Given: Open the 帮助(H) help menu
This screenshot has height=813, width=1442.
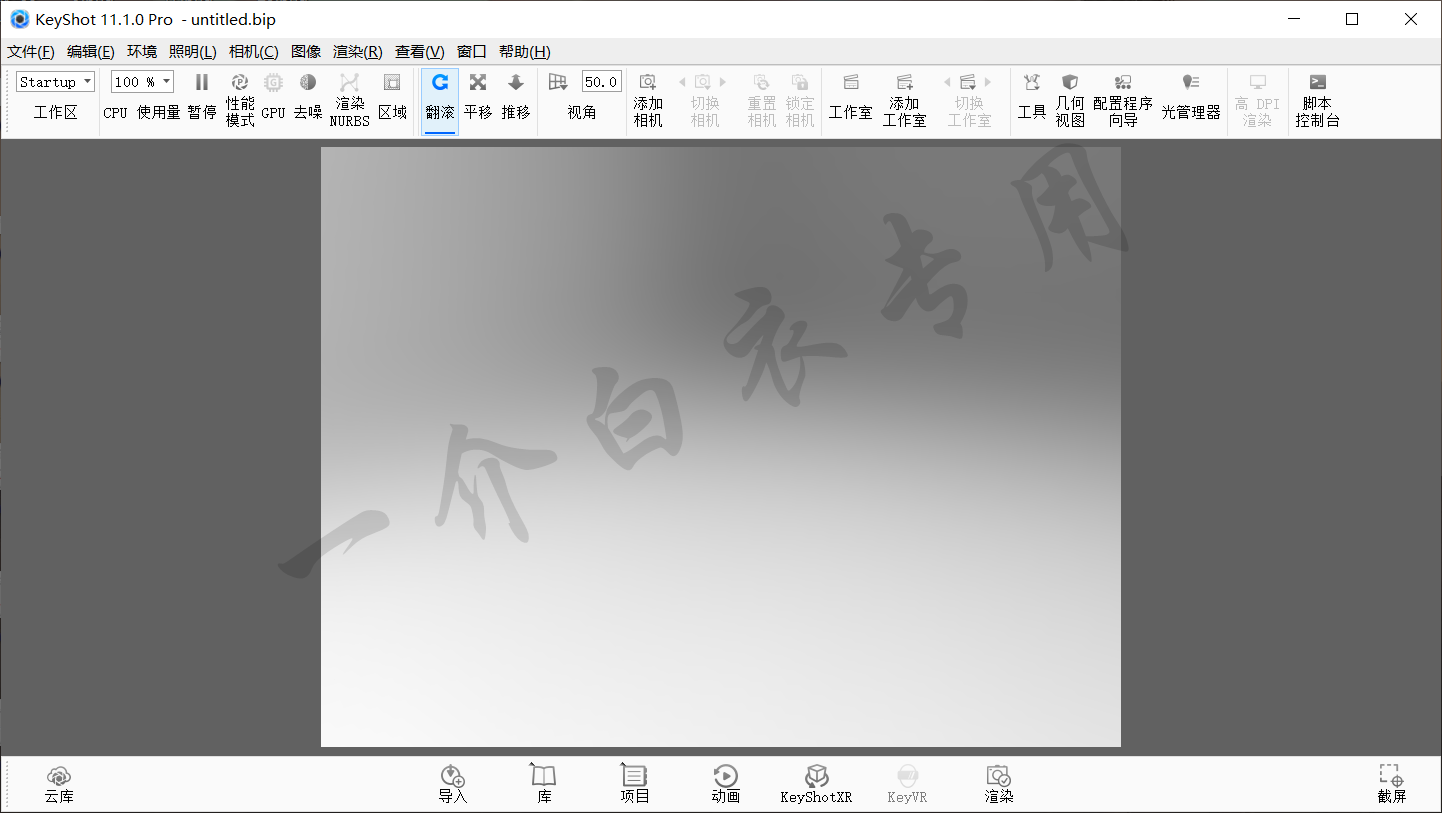Looking at the screenshot, I should click(524, 52).
